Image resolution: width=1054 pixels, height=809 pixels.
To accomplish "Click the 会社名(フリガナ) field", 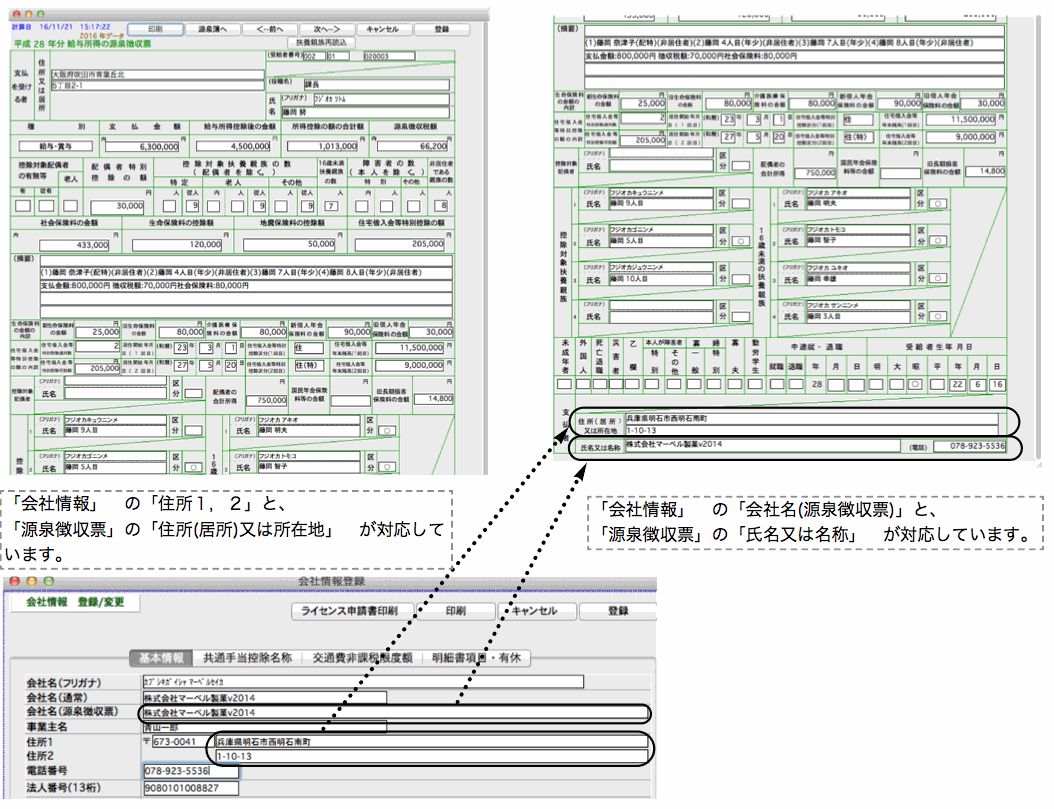I will pyautogui.click(x=362, y=682).
